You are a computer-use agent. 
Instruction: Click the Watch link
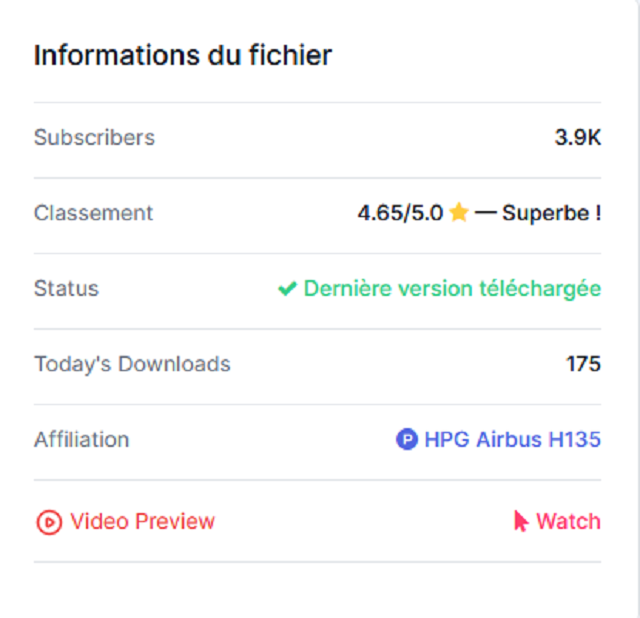click(x=568, y=521)
